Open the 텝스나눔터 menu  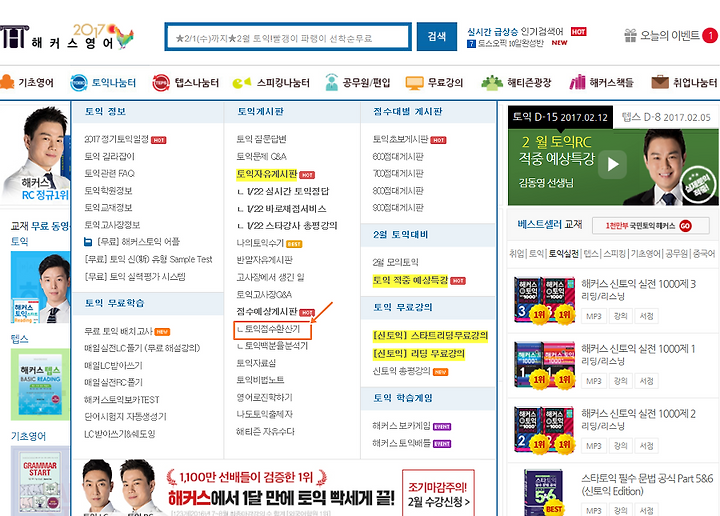197,83
